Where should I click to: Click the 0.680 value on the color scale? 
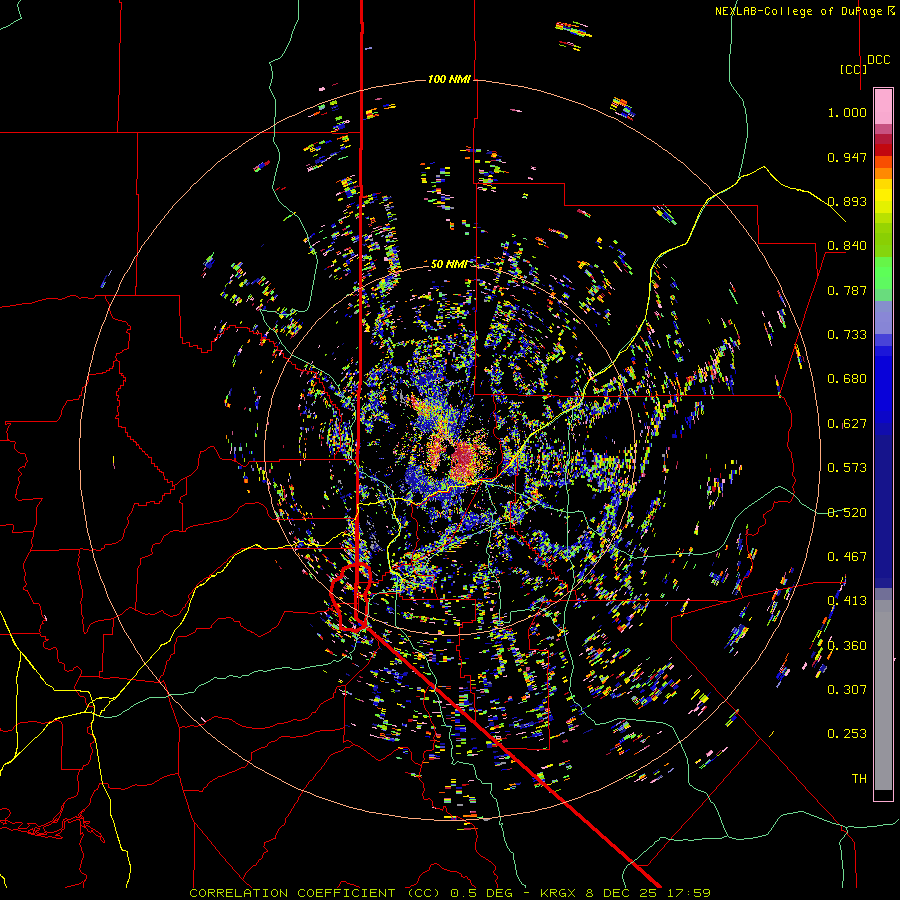pyautogui.click(x=847, y=379)
